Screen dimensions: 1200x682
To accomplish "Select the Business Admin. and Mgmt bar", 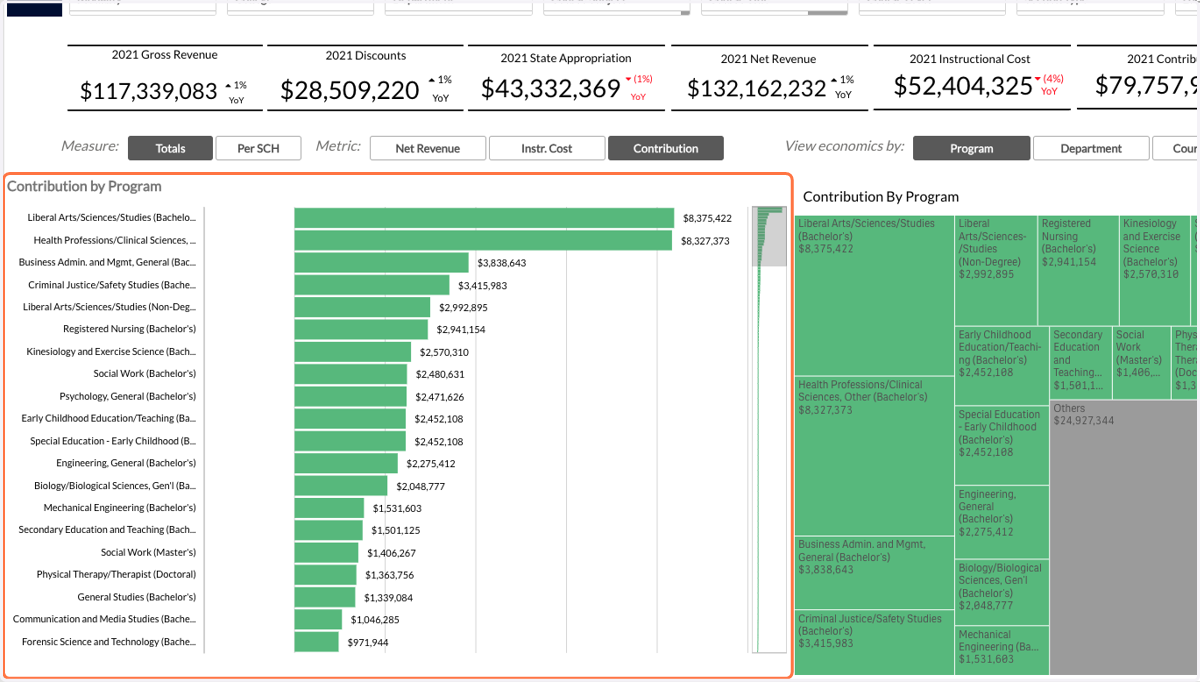I will pyautogui.click(x=381, y=263).
